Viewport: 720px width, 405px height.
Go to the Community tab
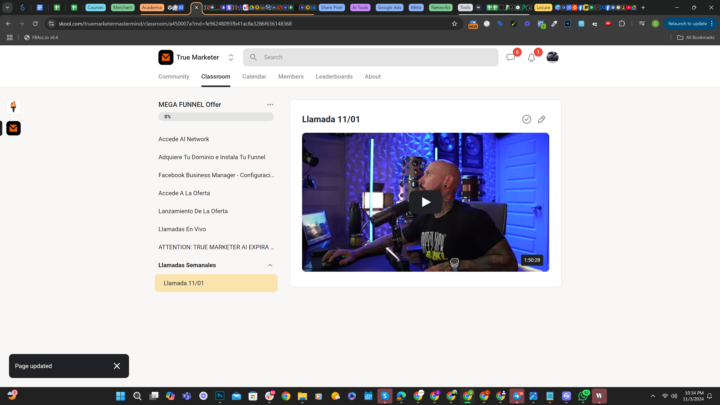click(174, 77)
